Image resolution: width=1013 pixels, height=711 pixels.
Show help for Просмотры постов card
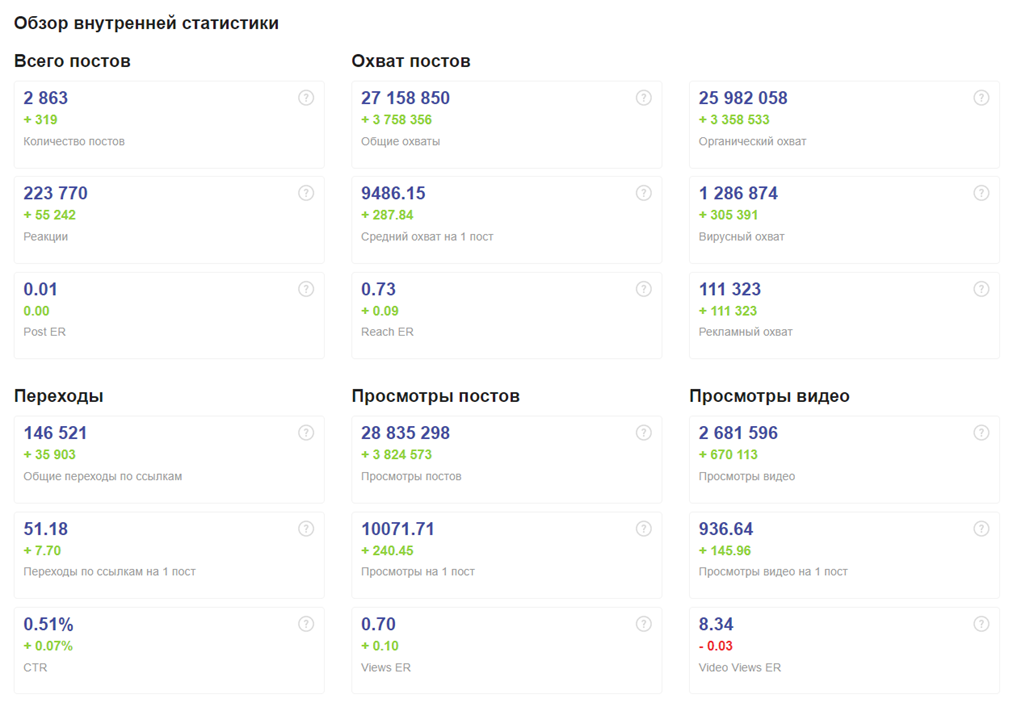tap(643, 433)
